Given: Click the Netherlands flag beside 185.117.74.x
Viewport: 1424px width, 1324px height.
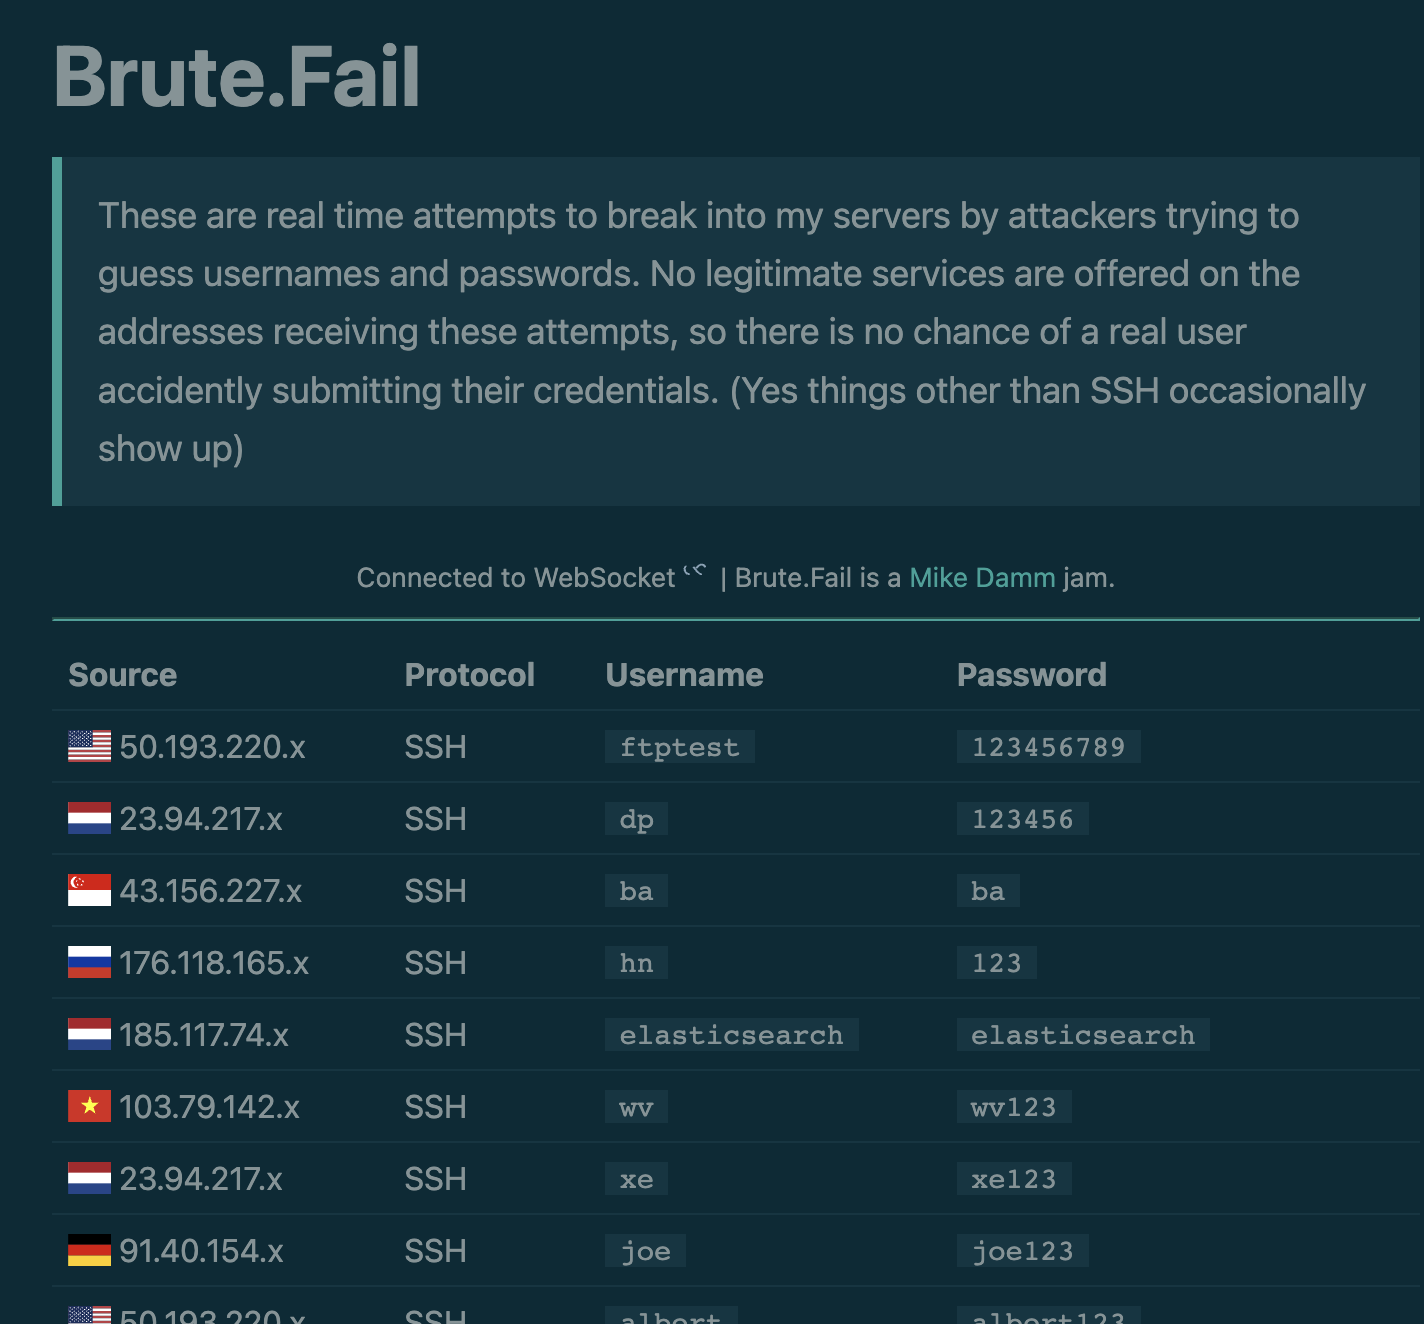Looking at the screenshot, I should [x=89, y=1034].
